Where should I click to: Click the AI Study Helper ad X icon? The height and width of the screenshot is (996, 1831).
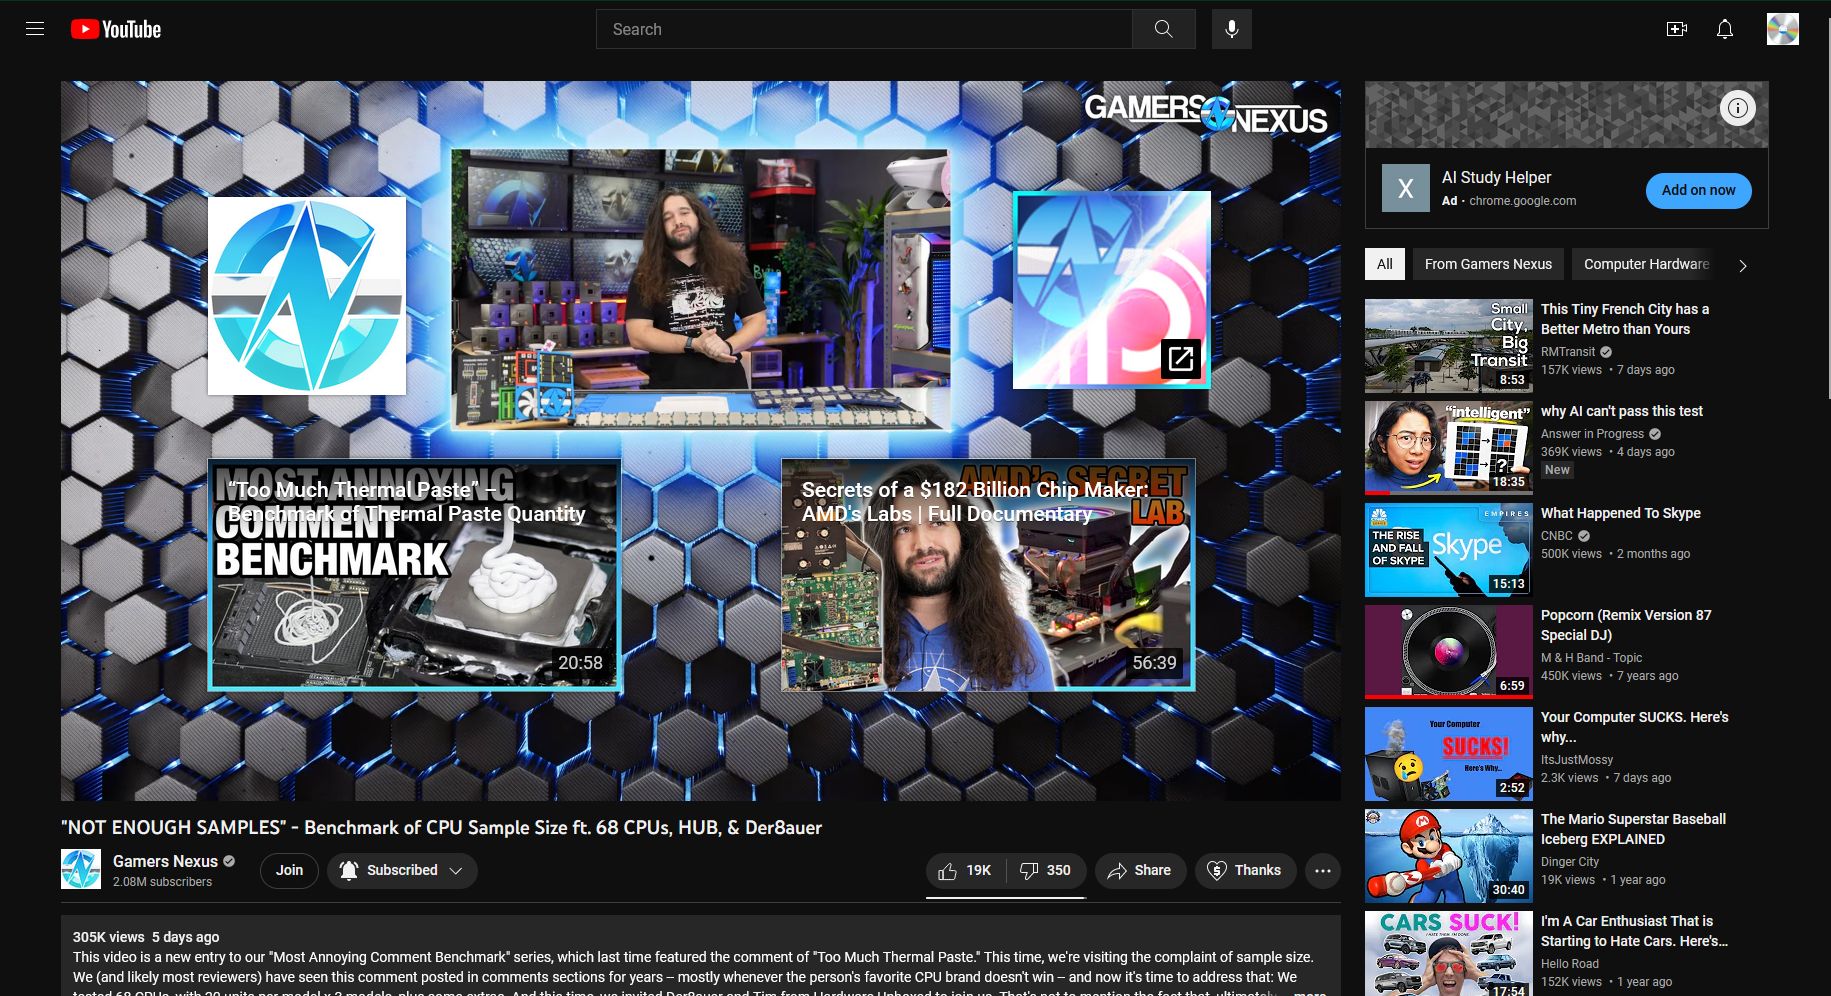click(x=1405, y=188)
